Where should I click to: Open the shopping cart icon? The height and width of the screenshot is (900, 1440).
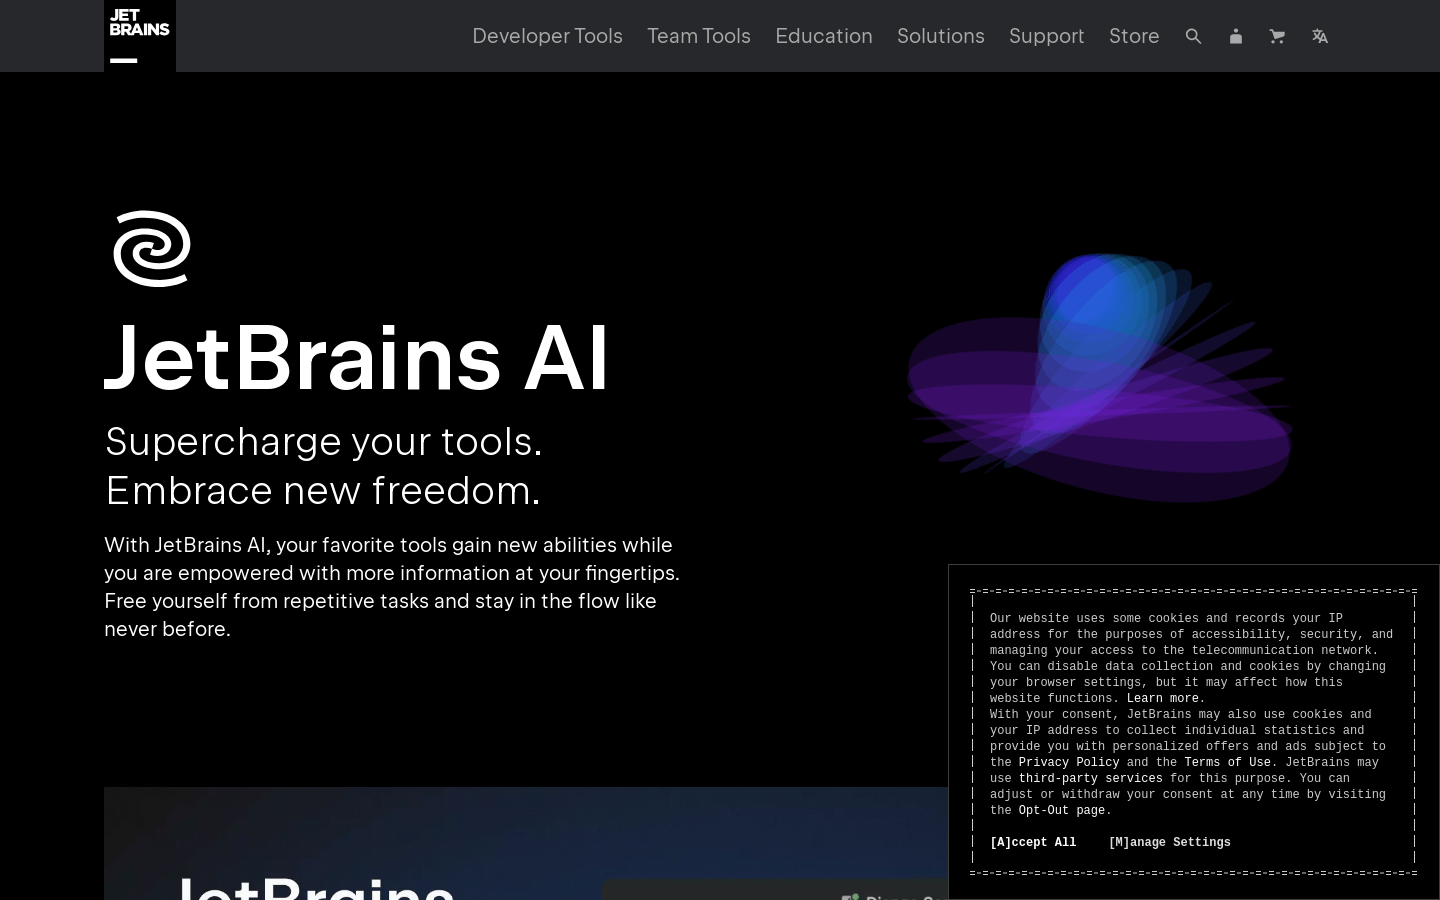click(x=1277, y=36)
